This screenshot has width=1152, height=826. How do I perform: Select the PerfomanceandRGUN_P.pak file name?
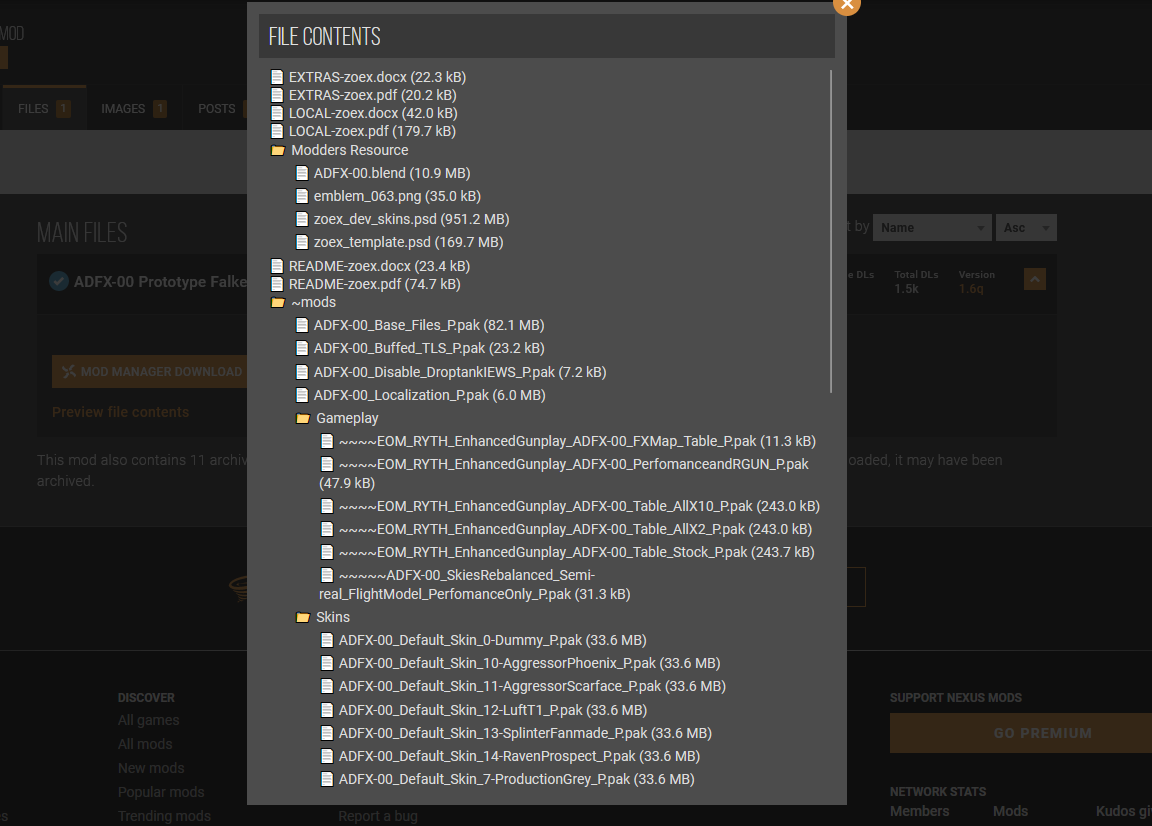564,473
